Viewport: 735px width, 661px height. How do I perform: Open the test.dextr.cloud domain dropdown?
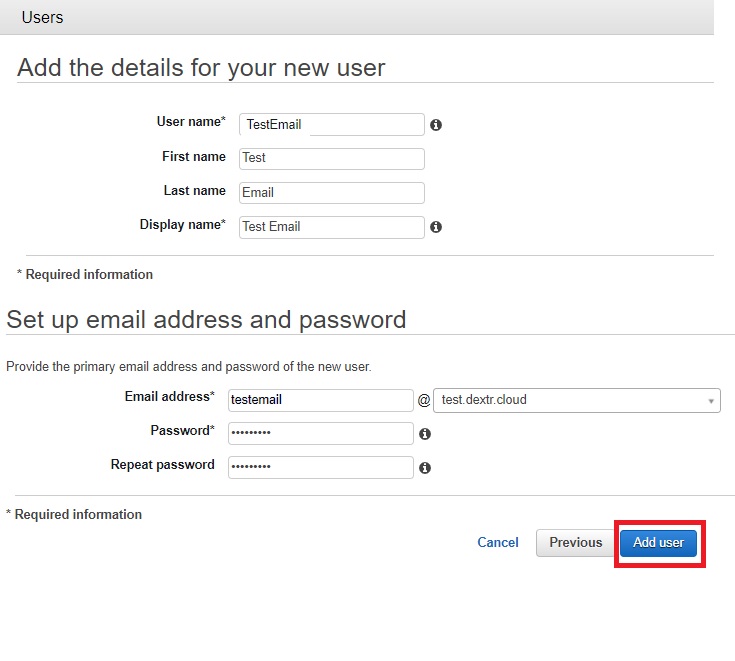coord(577,400)
